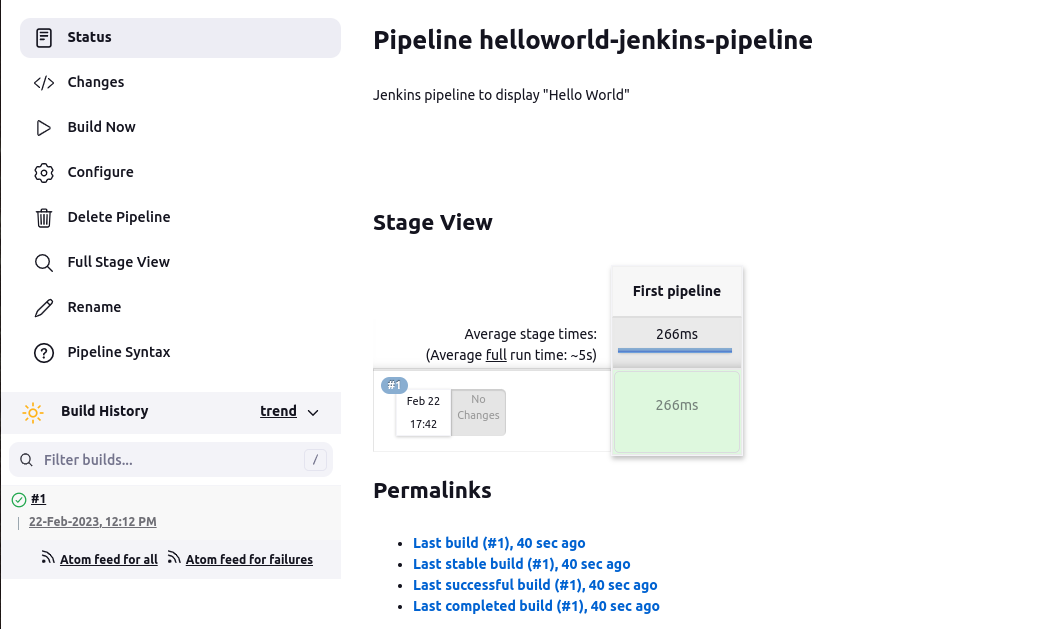Select Build Now in the sidebar
1055x629 pixels.
pyautogui.click(x=180, y=128)
